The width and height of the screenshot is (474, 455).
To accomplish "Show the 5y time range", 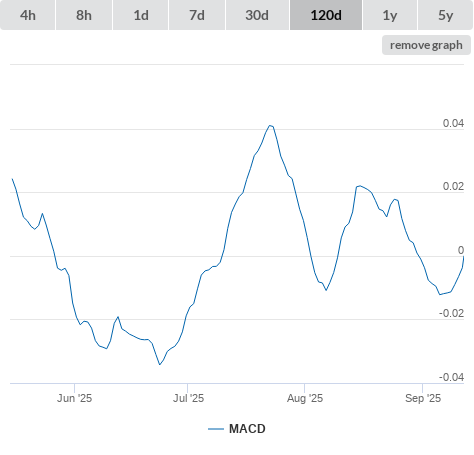I will click(x=446, y=15).
